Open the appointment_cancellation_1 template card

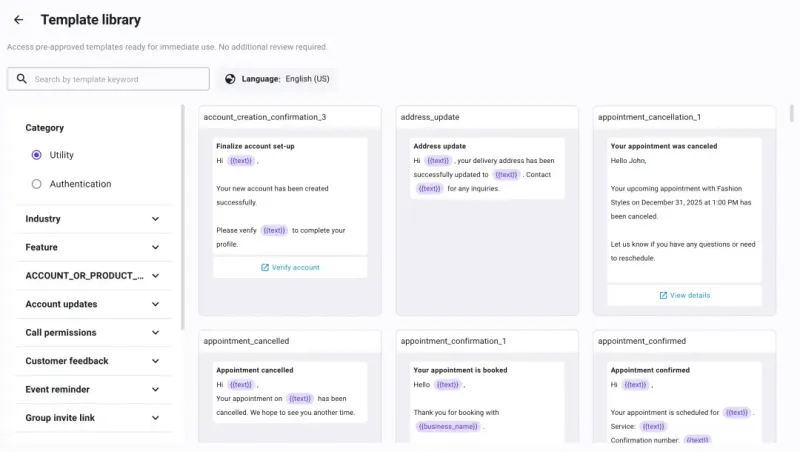[684, 211]
